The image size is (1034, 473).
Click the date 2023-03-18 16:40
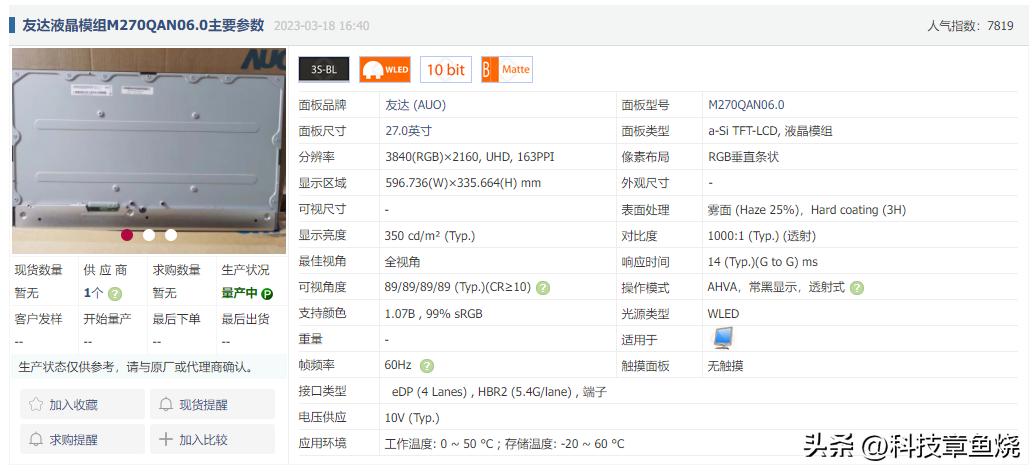pos(321,26)
